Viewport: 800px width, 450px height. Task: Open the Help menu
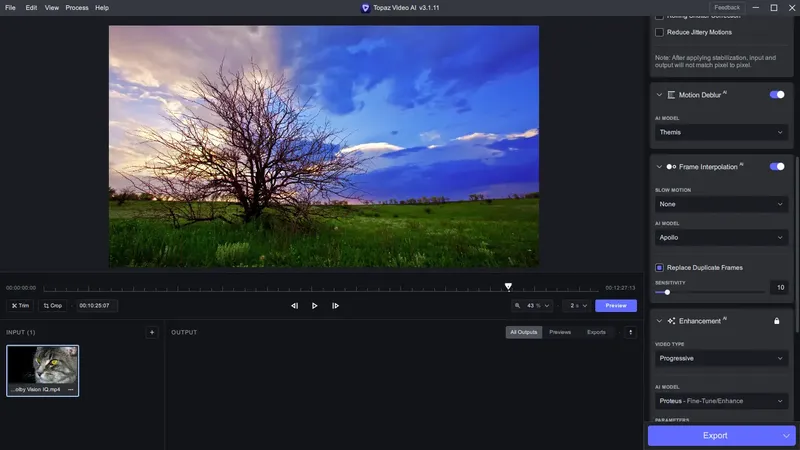coord(102,8)
